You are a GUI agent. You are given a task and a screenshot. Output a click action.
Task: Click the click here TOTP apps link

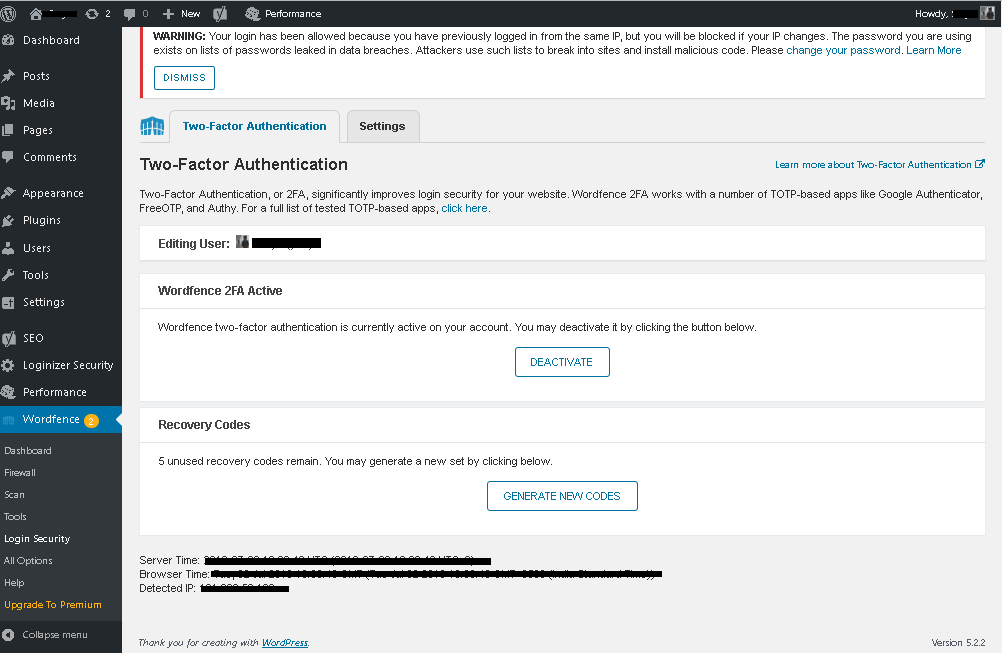tap(465, 208)
